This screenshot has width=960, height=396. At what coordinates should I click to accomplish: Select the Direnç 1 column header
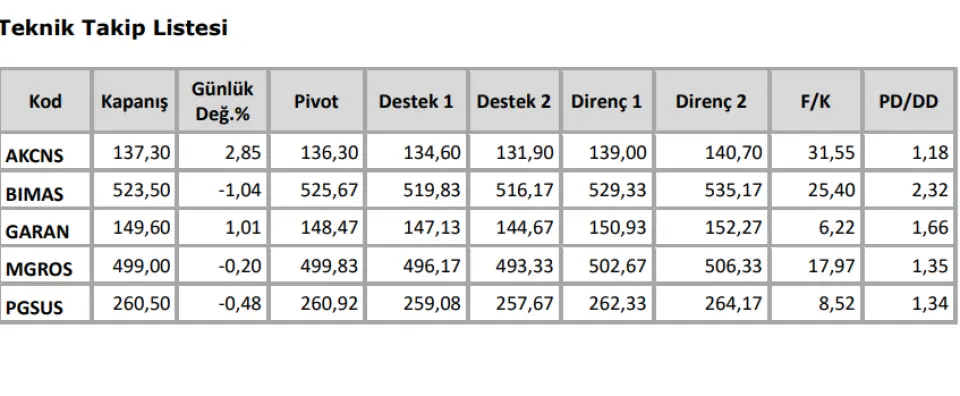point(607,101)
